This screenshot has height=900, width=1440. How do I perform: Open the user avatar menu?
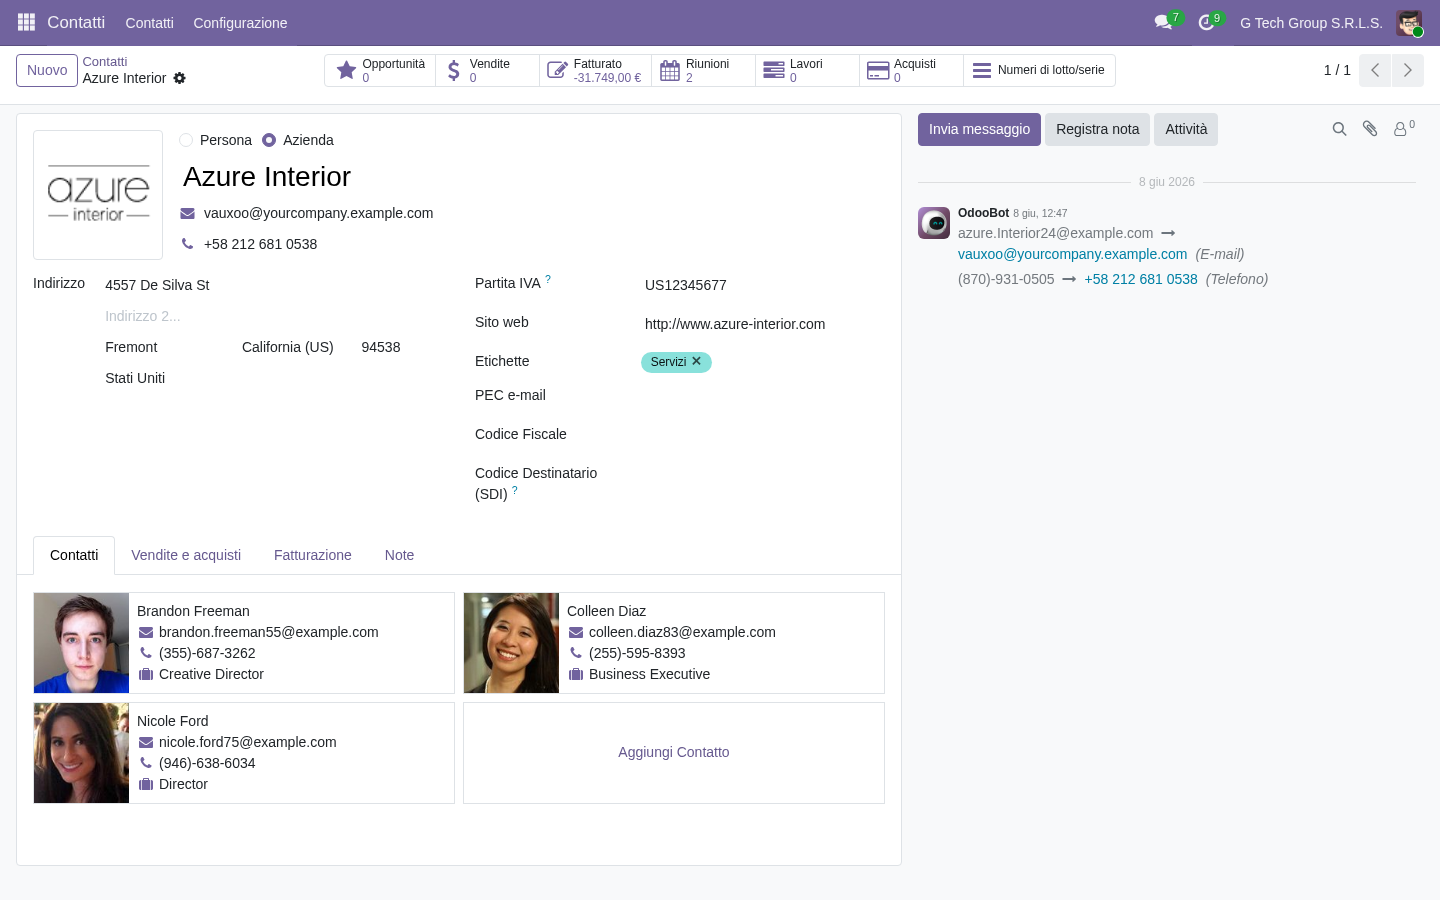(x=1409, y=23)
